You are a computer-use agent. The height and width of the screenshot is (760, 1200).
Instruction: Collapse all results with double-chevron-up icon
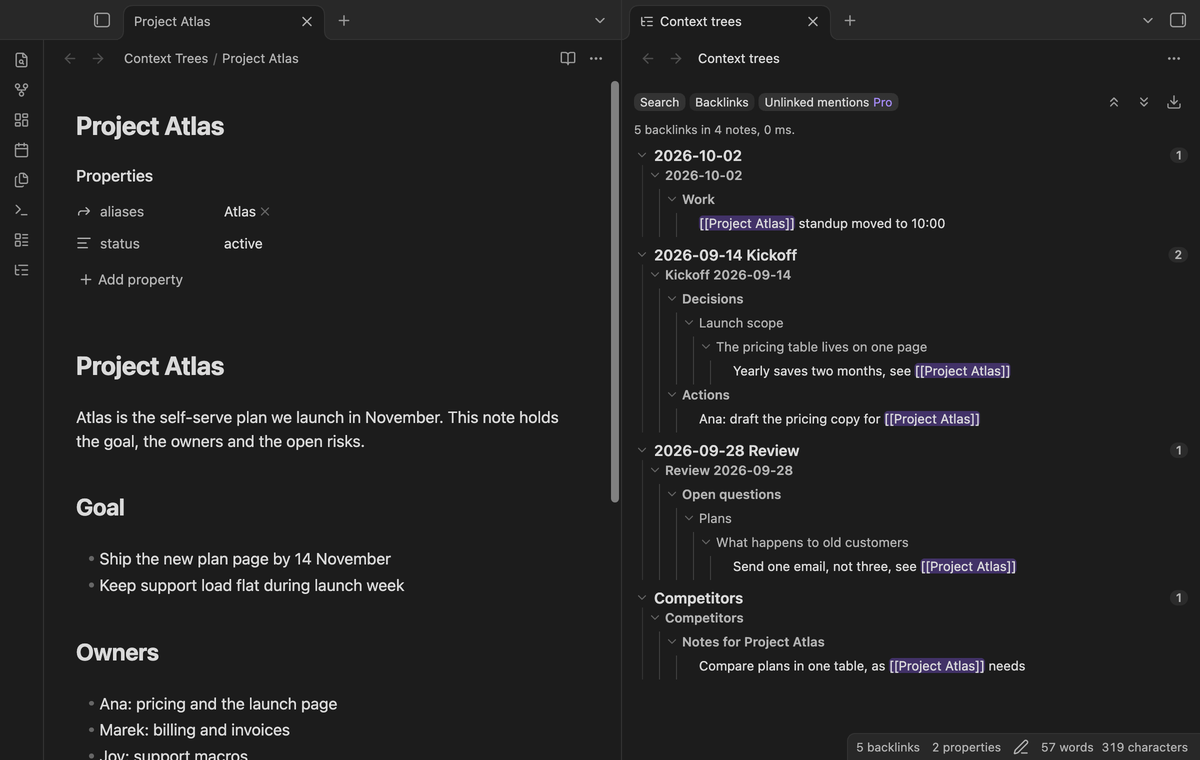tap(1114, 102)
